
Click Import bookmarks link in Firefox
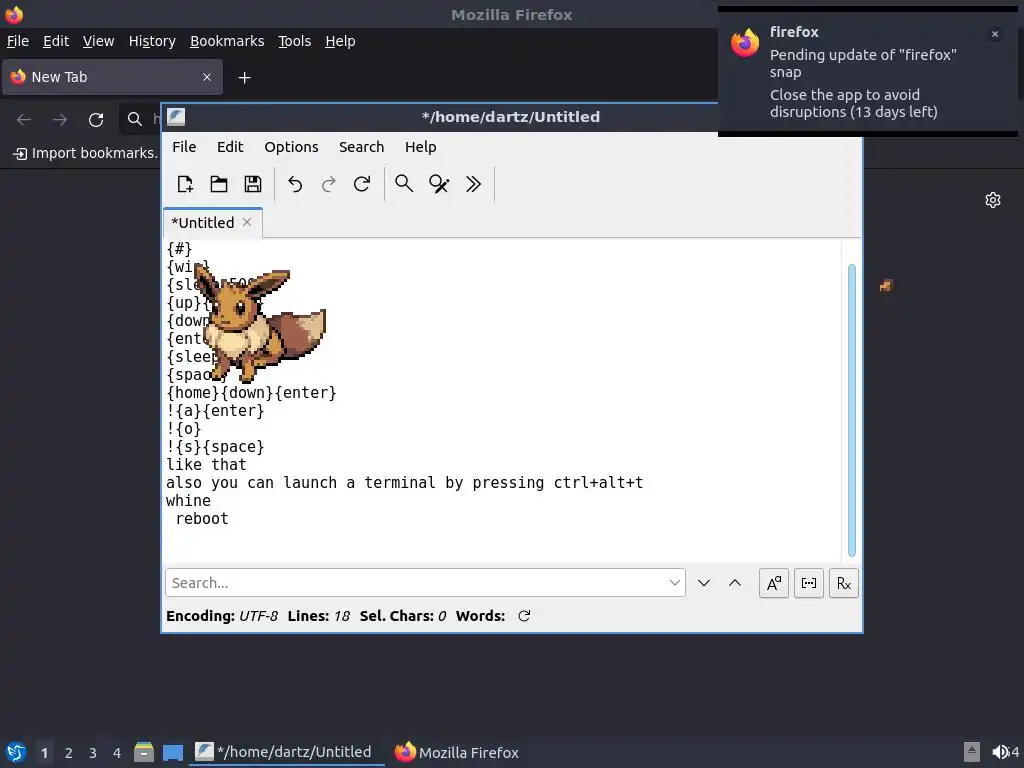coord(86,153)
